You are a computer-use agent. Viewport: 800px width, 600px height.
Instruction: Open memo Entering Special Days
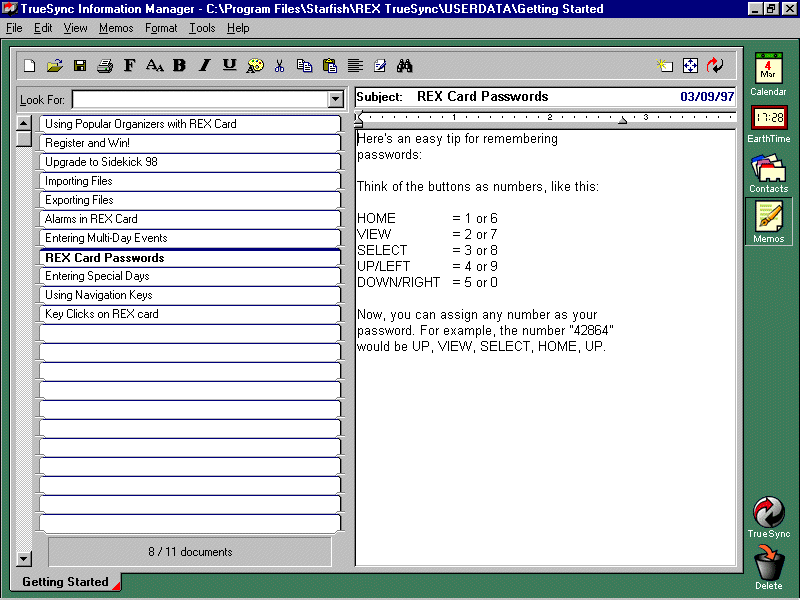(x=190, y=276)
